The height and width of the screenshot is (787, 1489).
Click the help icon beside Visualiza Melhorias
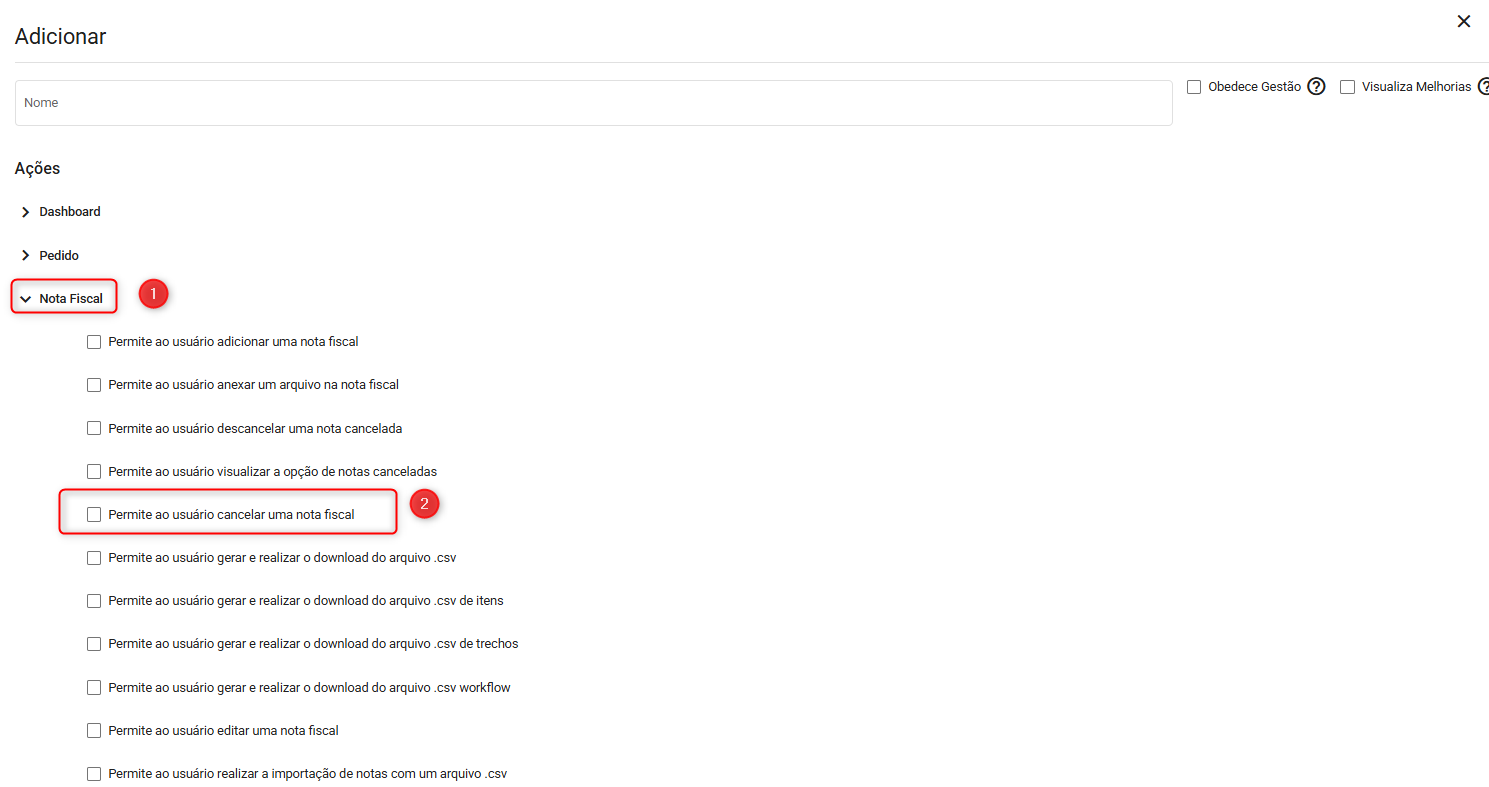(x=1484, y=87)
